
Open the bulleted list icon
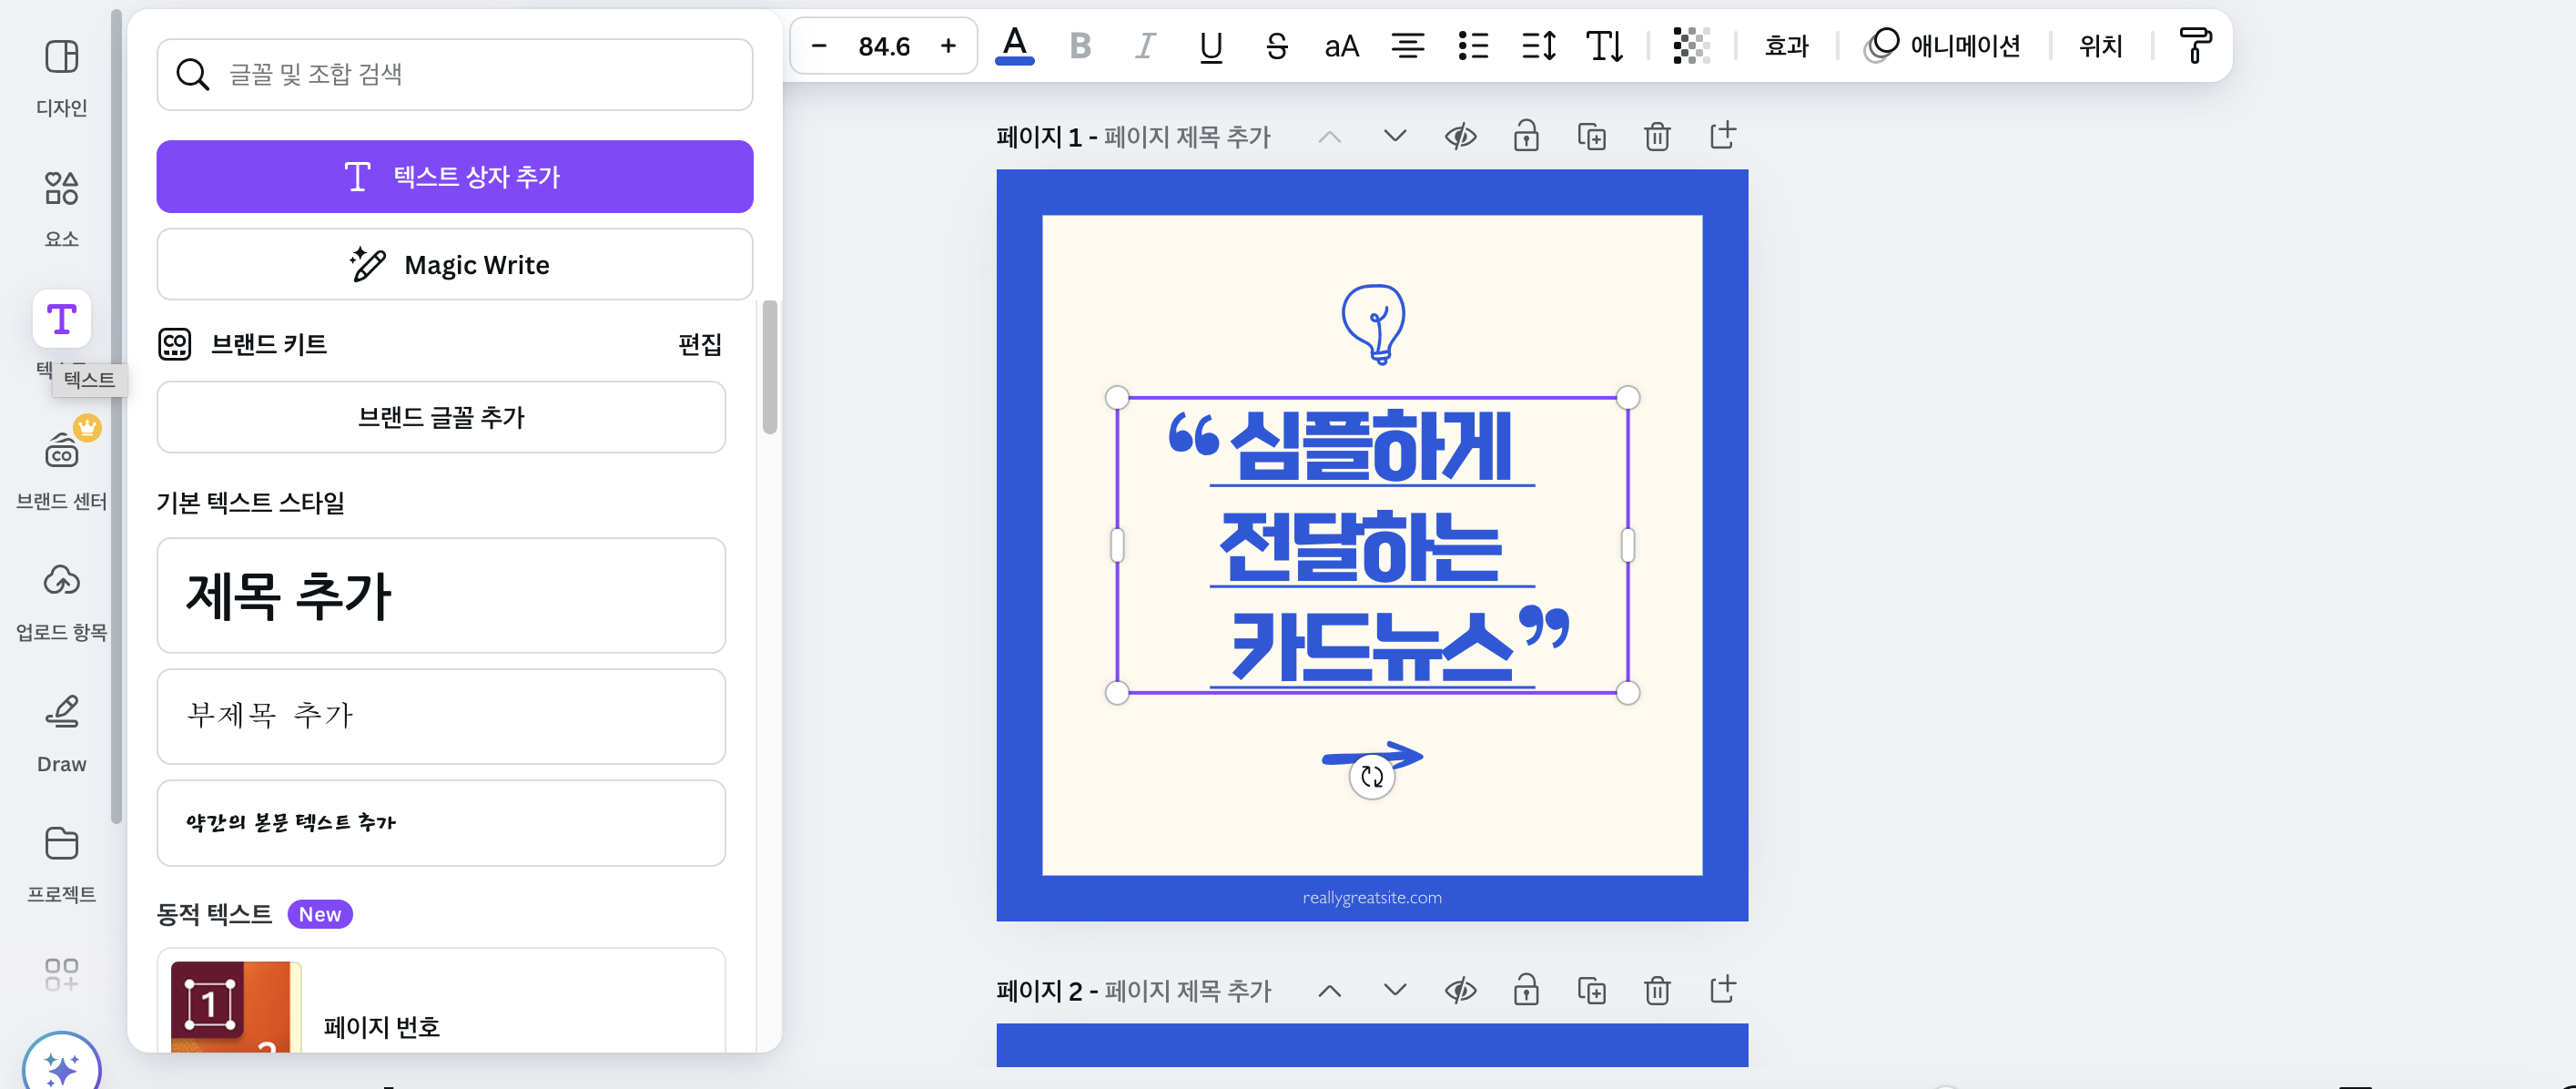pyautogui.click(x=1473, y=46)
